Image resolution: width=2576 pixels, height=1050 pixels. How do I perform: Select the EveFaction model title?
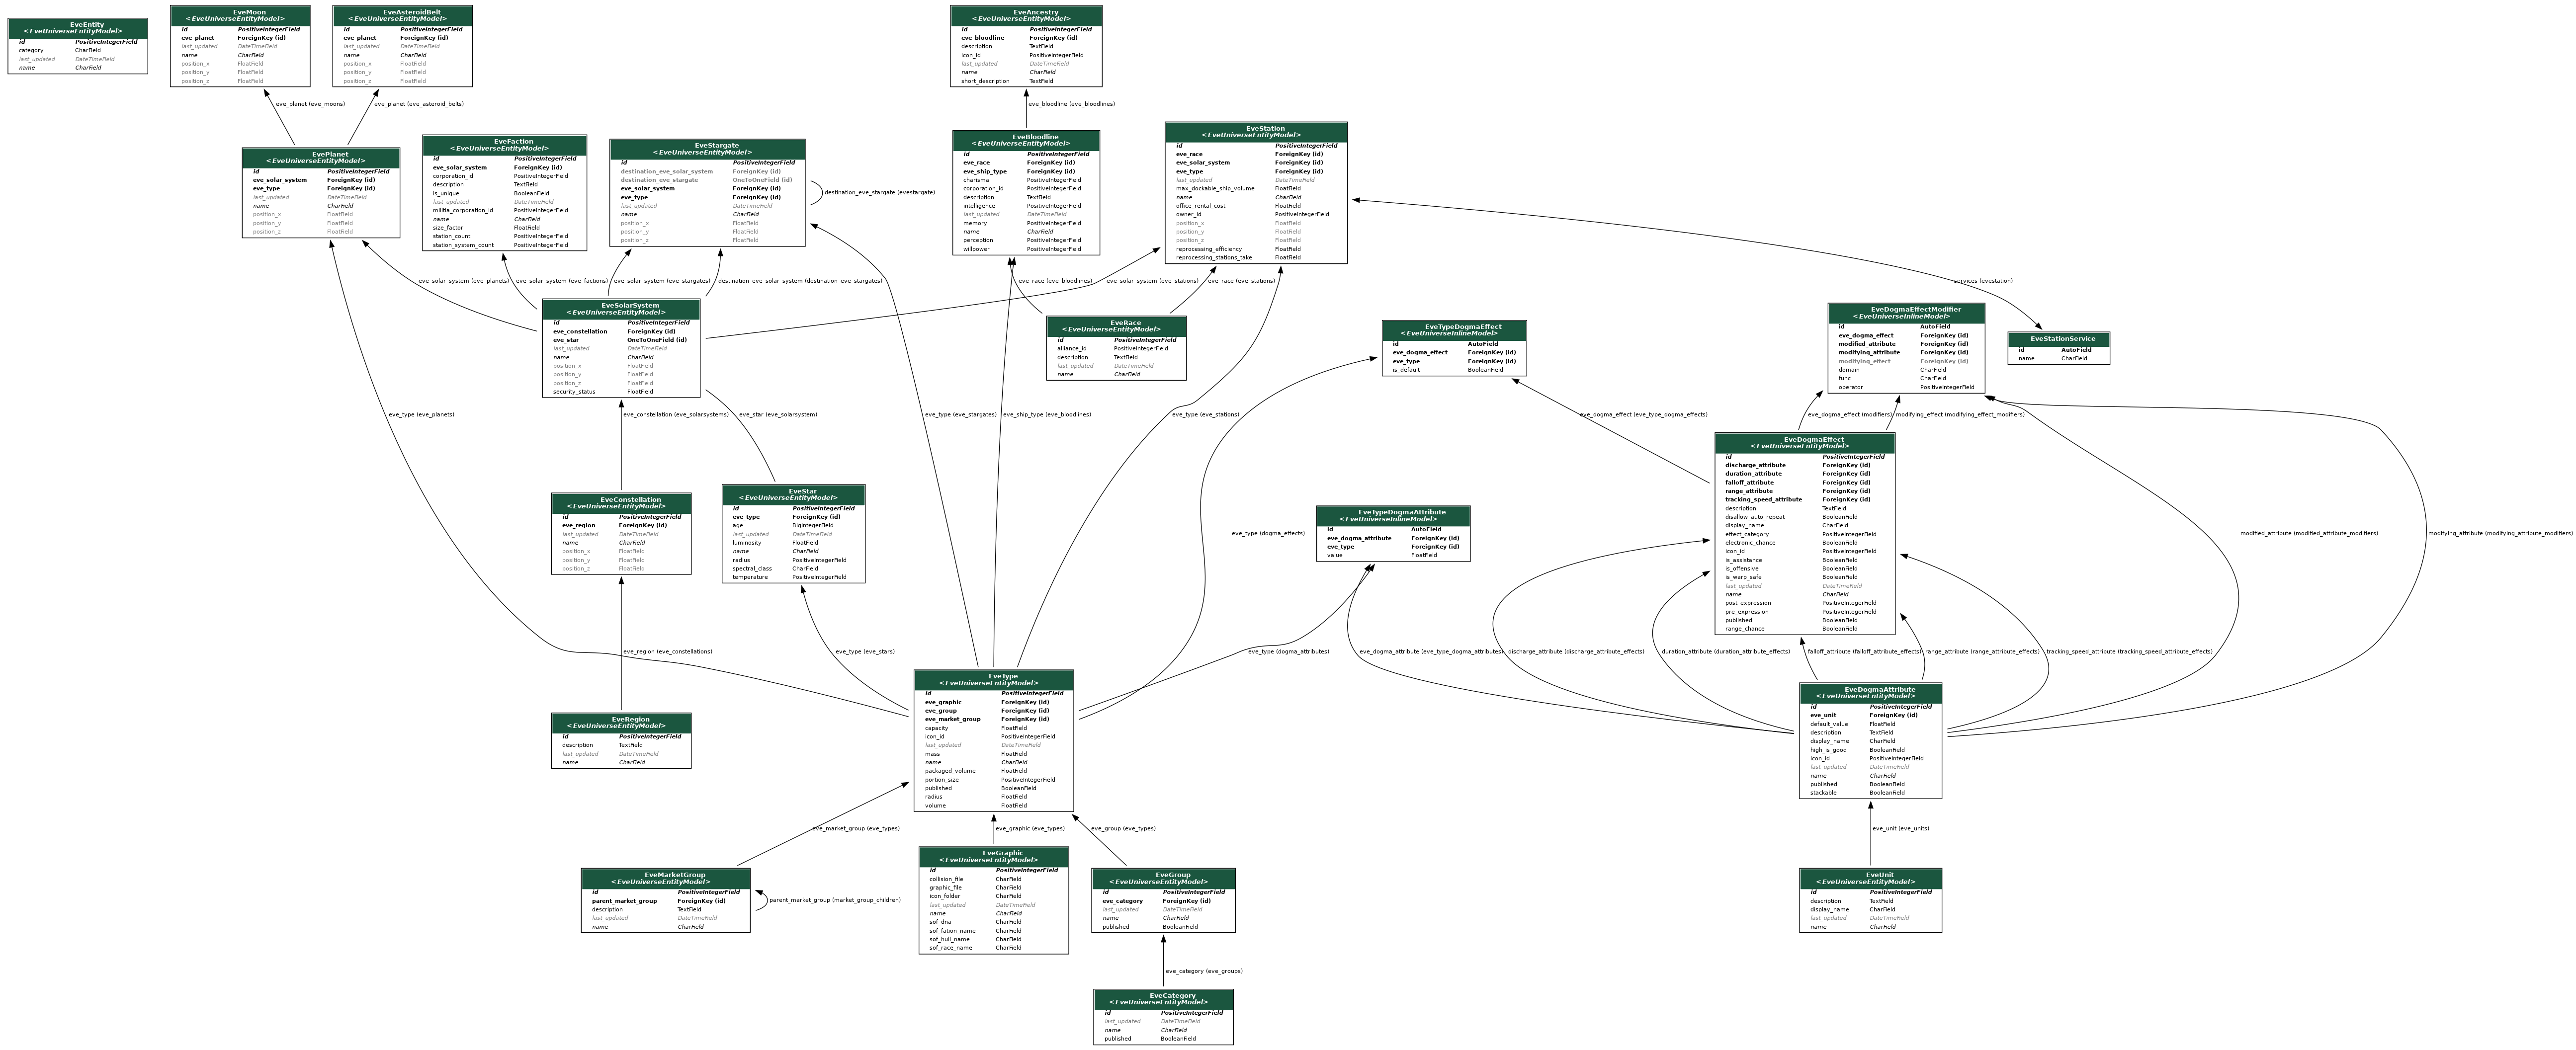514,141
